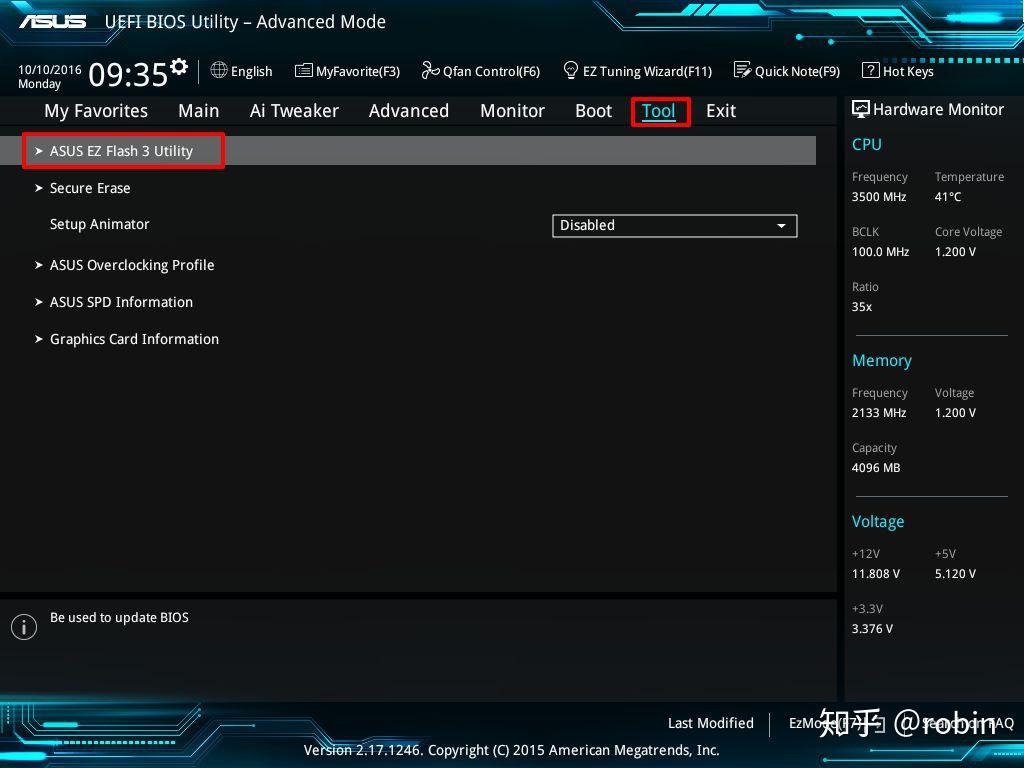Click 'Be used to update BIOS' help text
The width and height of the screenshot is (1024, 768).
pyautogui.click(x=120, y=618)
